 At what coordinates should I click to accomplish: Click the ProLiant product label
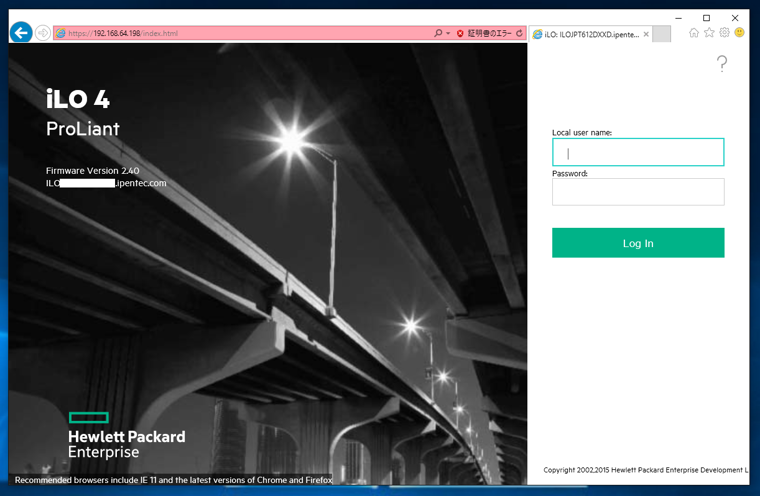point(82,129)
